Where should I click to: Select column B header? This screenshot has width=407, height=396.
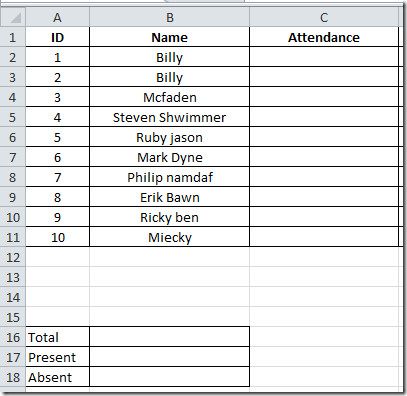coord(170,17)
